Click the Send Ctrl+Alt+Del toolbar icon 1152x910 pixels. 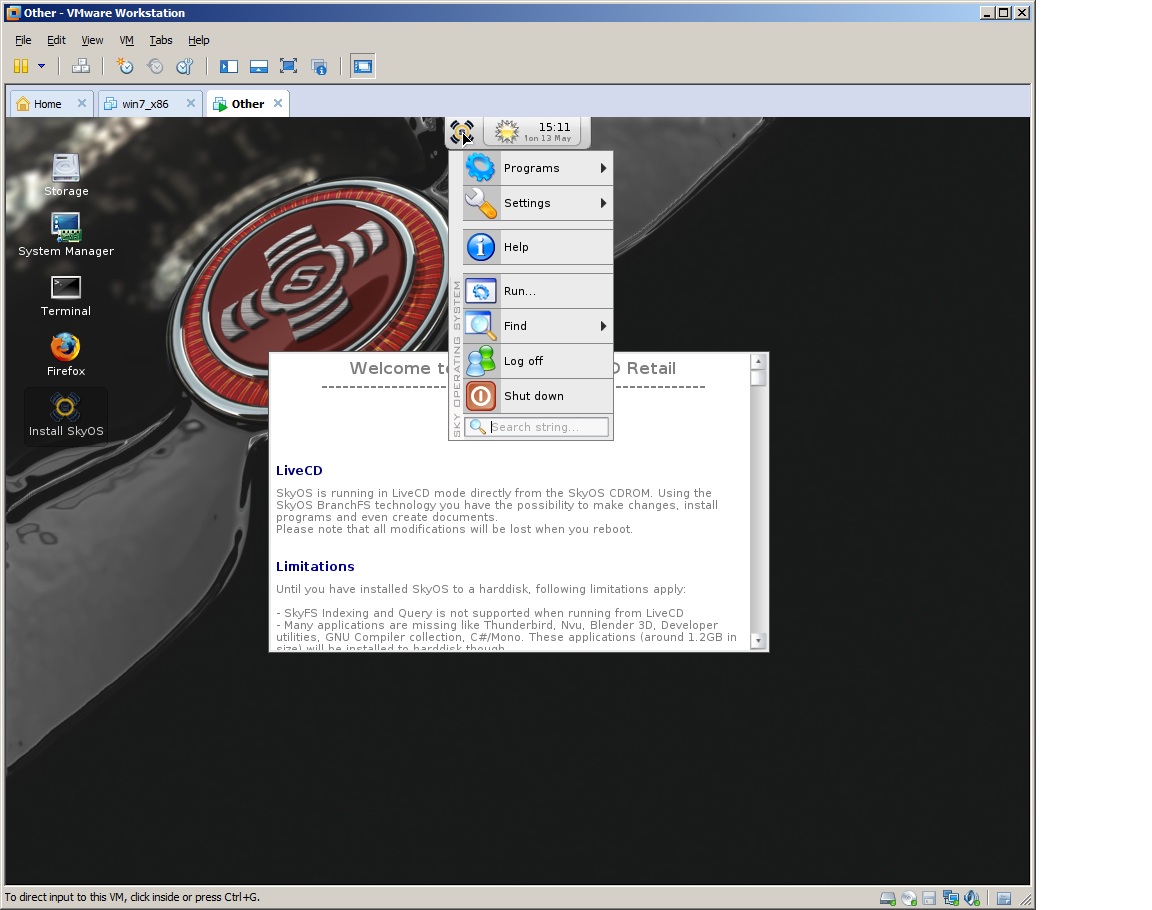tap(81, 66)
